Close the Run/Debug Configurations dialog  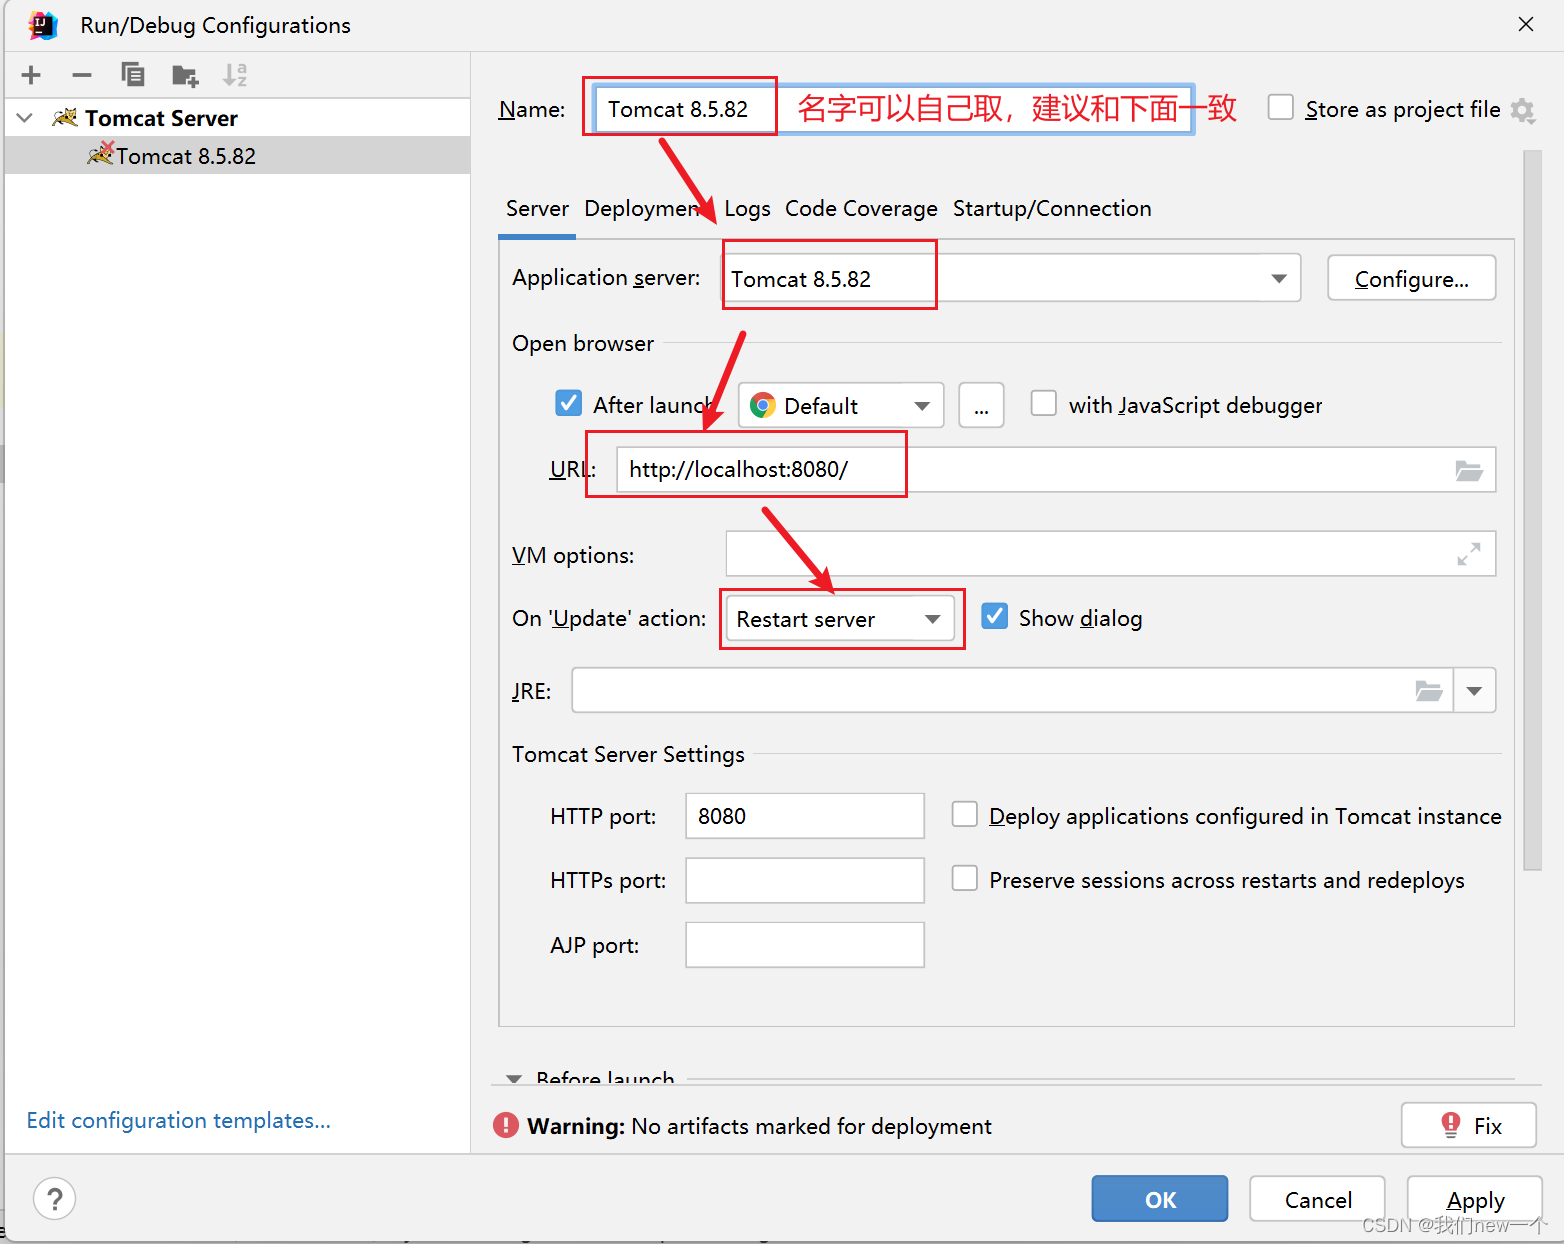(1525, 24)
